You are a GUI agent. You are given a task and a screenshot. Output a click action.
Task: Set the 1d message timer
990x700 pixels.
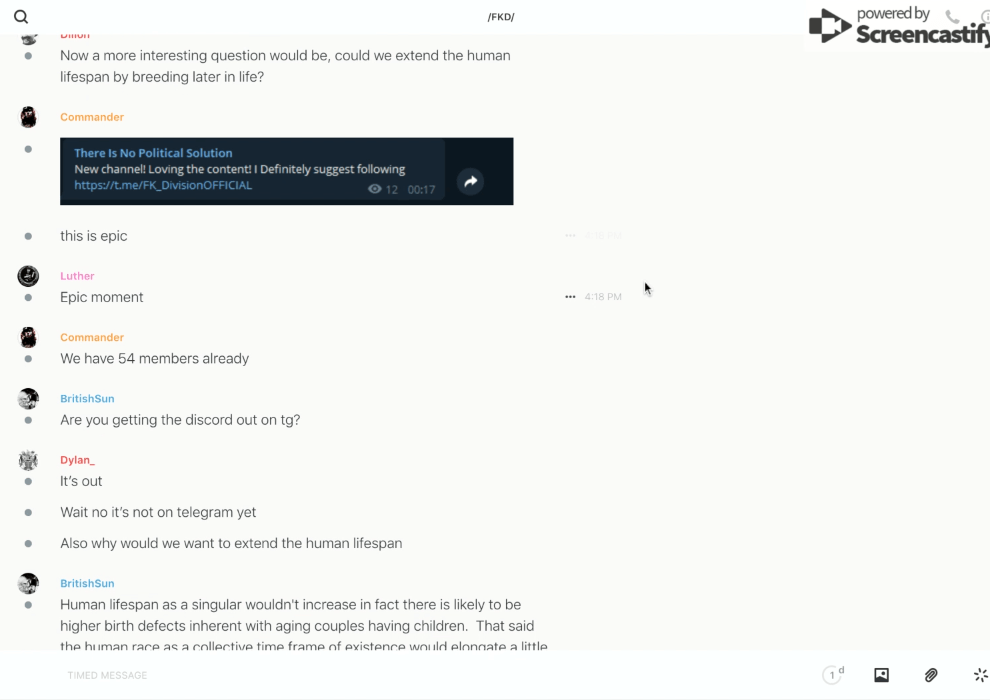833,675
